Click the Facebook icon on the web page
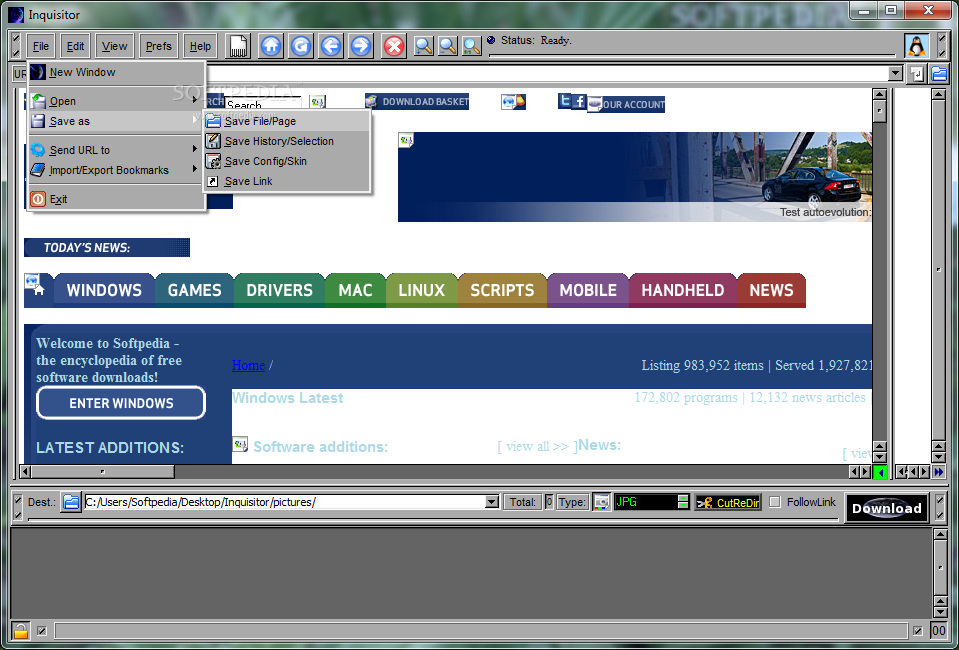The image size is (959, 650). [x=579, y=101]
